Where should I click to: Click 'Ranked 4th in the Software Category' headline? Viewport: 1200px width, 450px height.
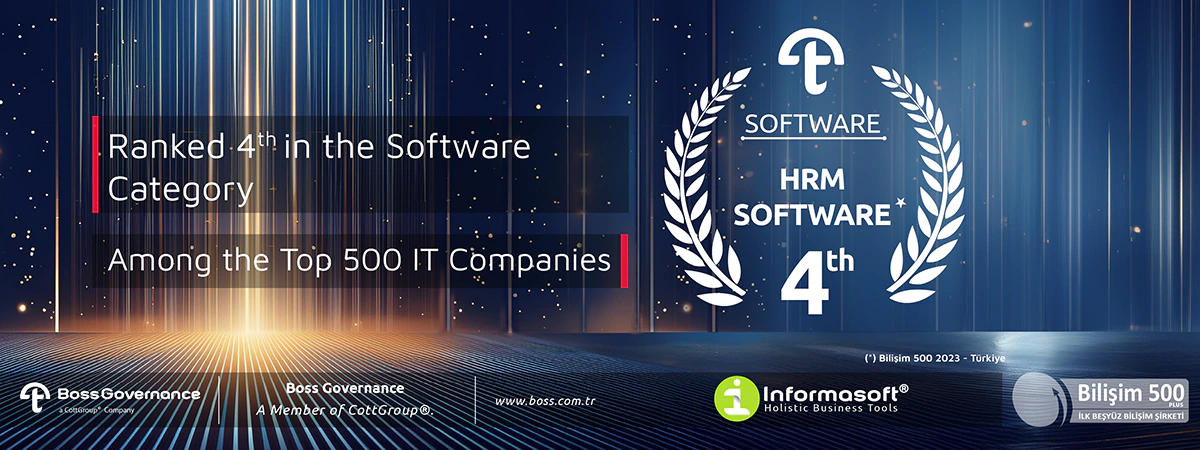pos(319,166)
